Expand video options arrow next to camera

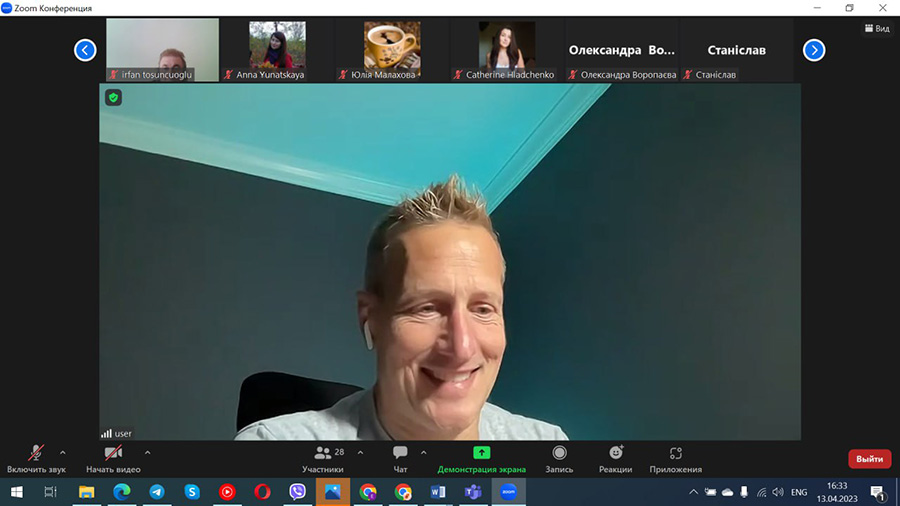pos(148,453)
